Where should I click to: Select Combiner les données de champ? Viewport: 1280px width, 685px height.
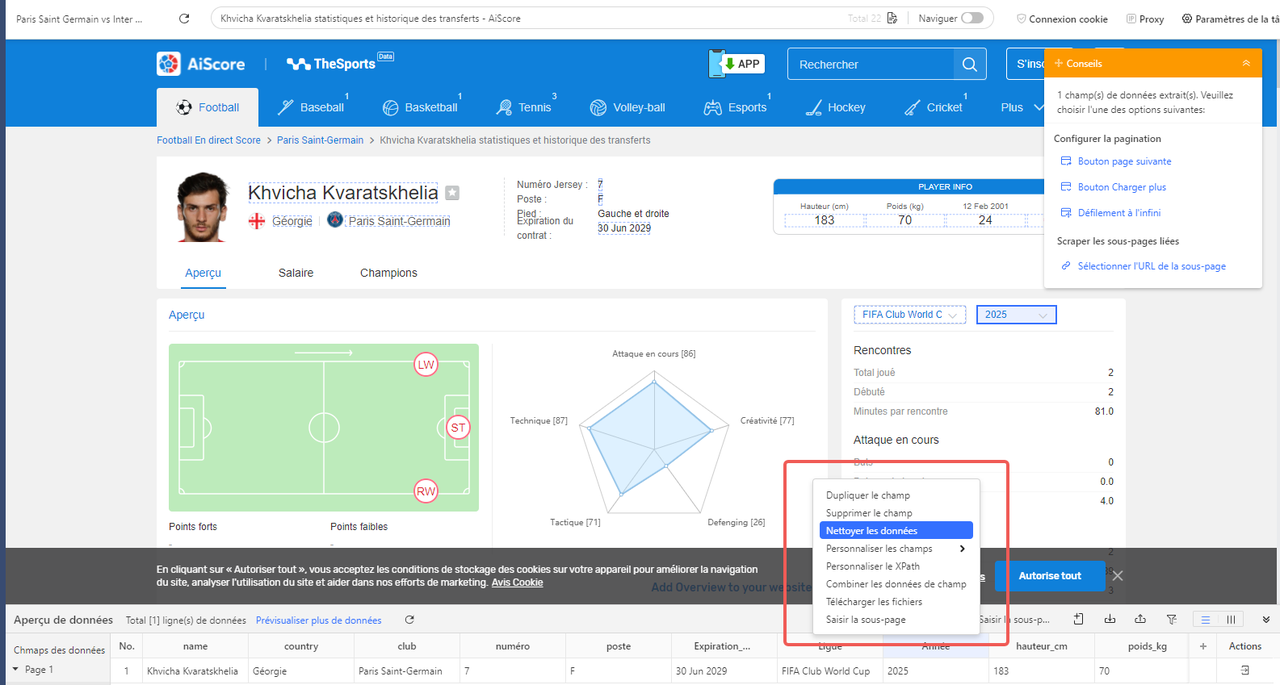pos(896,584)
